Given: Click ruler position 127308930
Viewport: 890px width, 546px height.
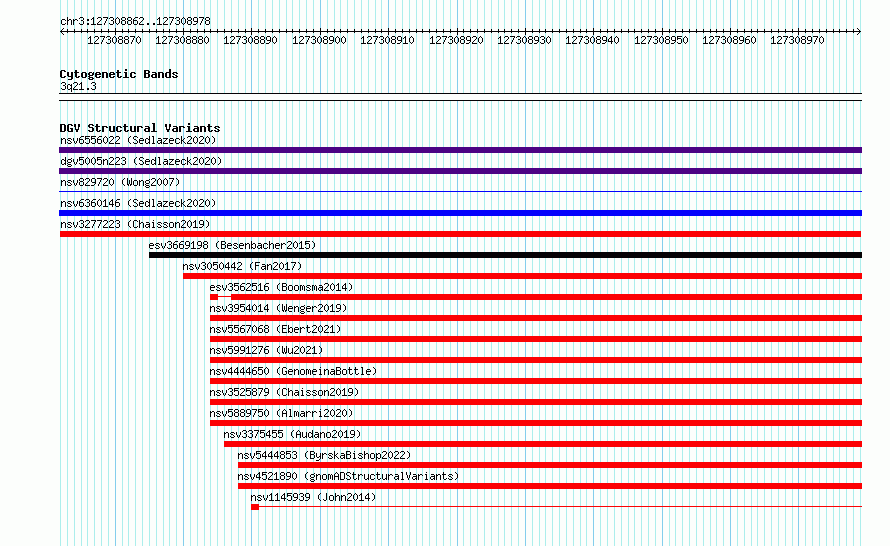Looking at the screenshot, I should (524, 40).
